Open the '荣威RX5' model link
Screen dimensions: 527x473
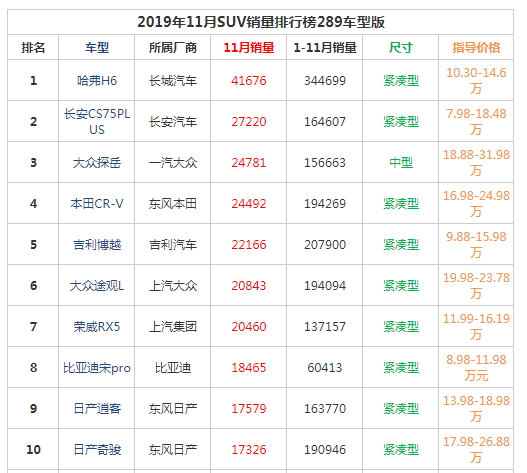pyautogui.click(x=97, y=327)
